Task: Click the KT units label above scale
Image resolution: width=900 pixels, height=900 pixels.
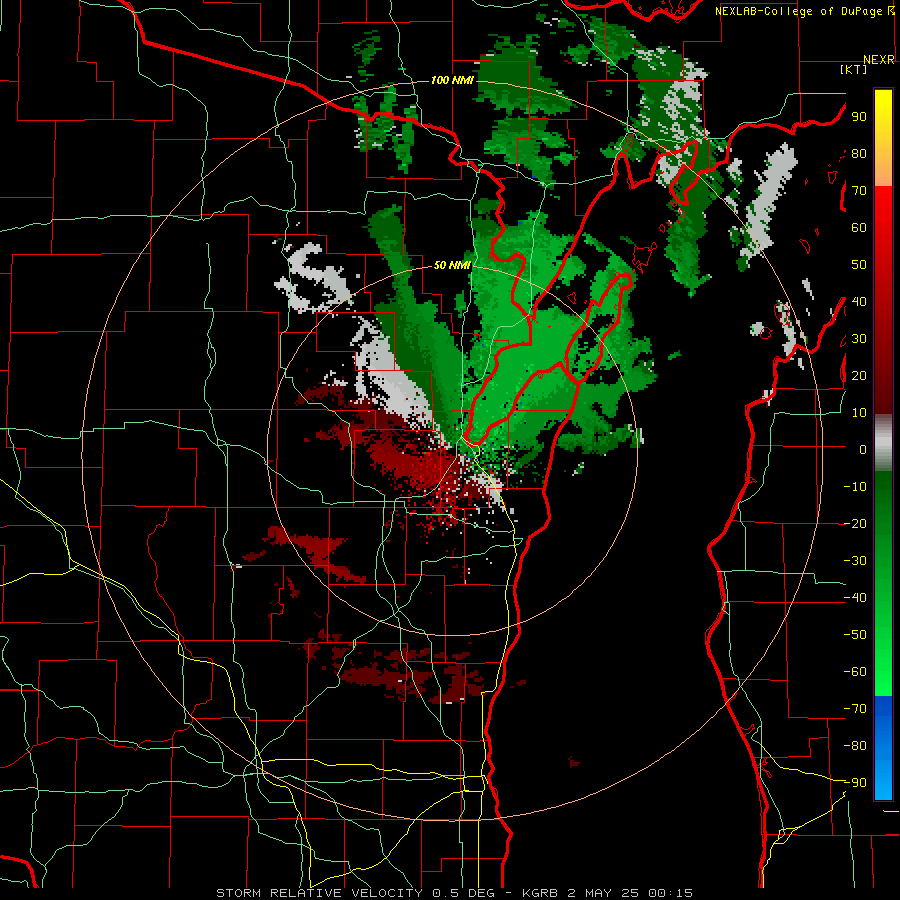Action: 853,69
